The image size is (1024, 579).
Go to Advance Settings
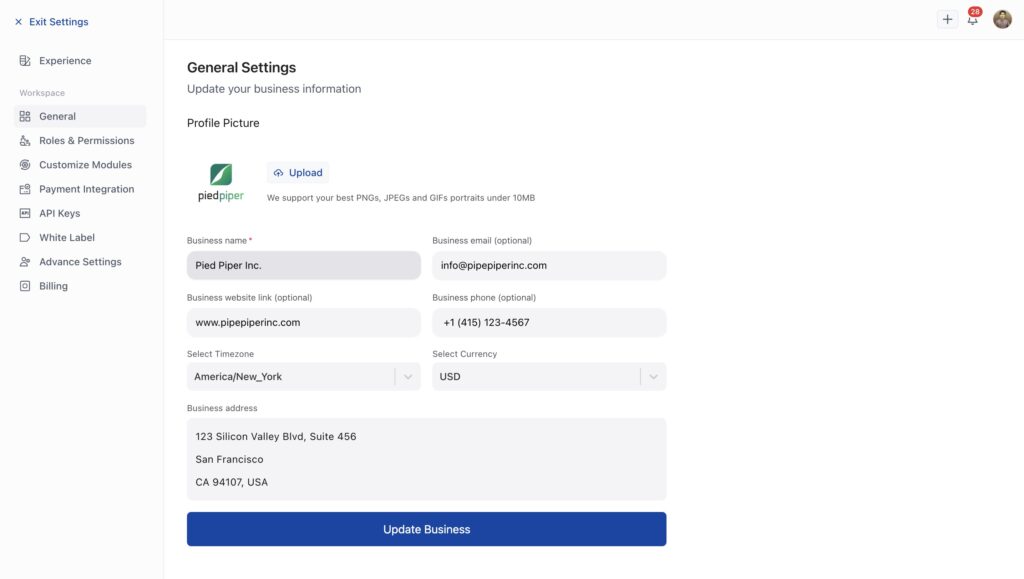(80, 262)
